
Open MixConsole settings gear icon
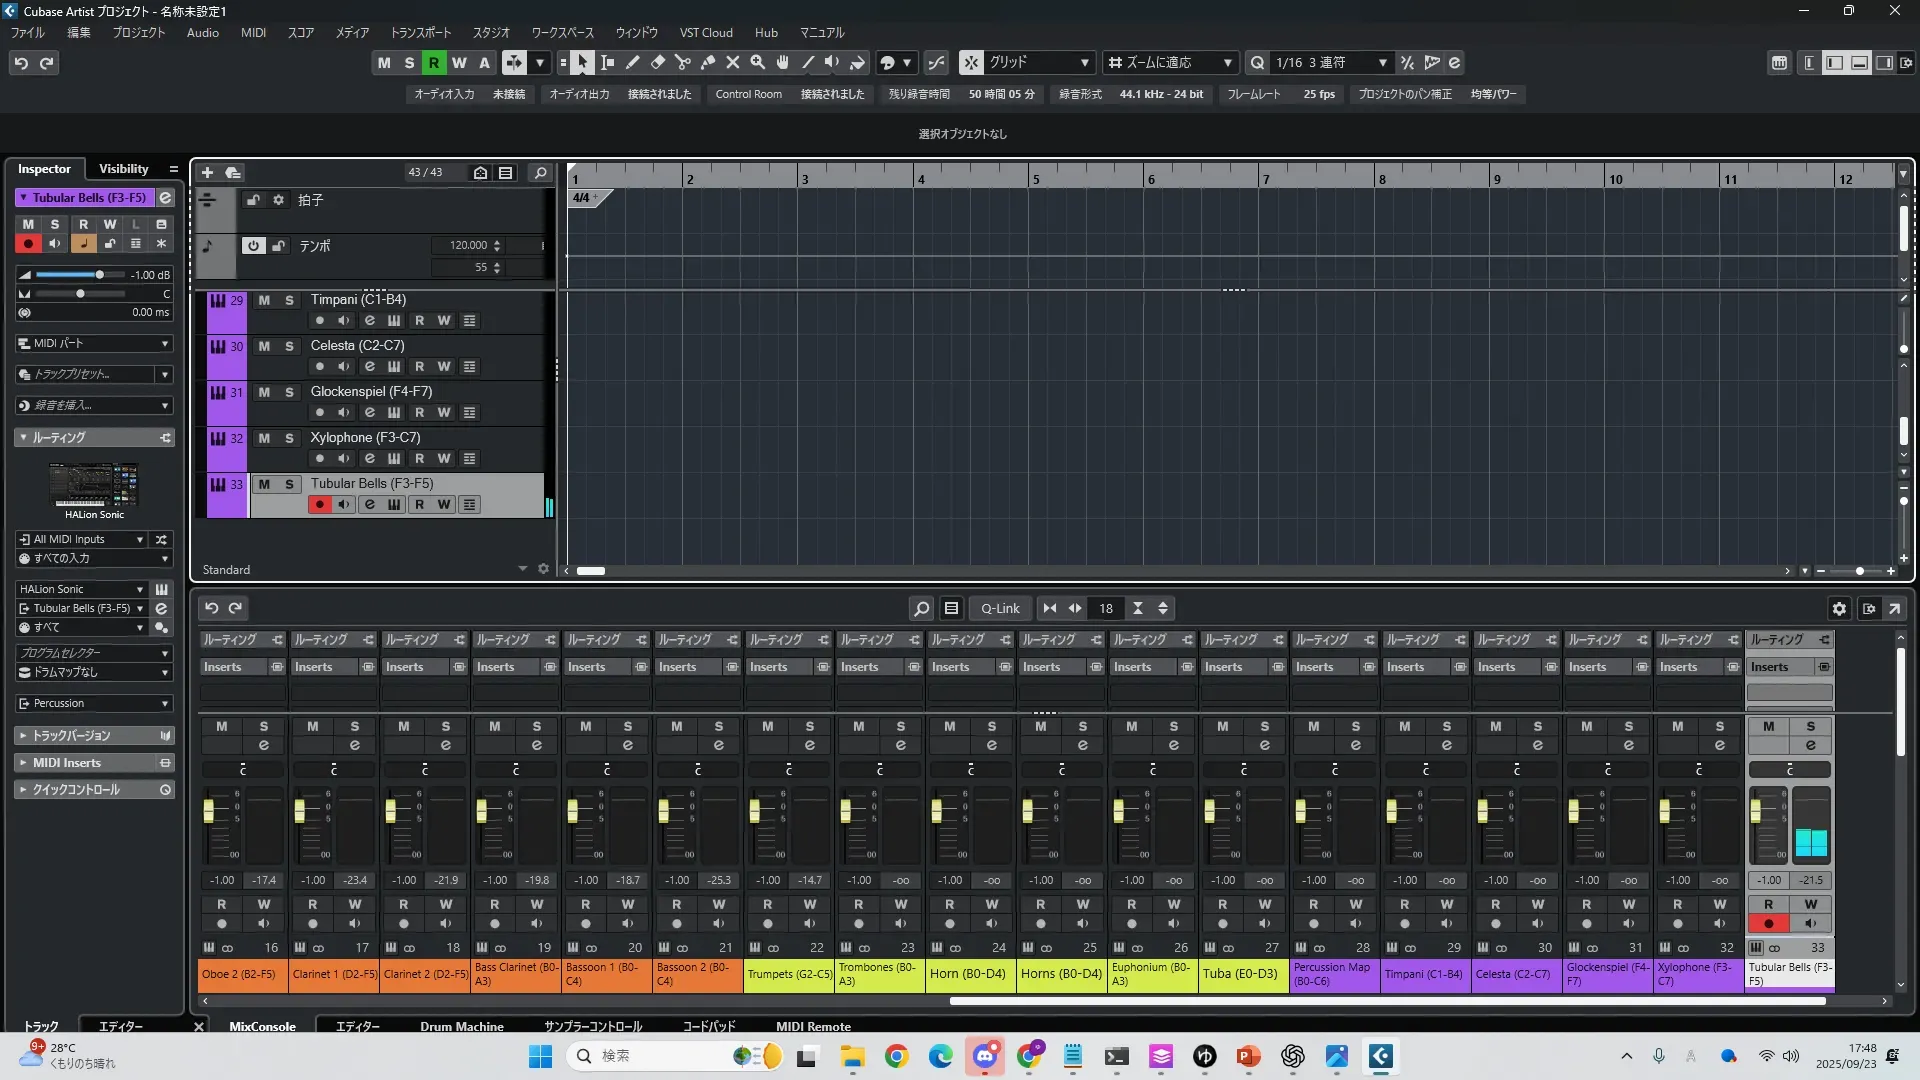pyautogui.click(x=1838, y=608)
